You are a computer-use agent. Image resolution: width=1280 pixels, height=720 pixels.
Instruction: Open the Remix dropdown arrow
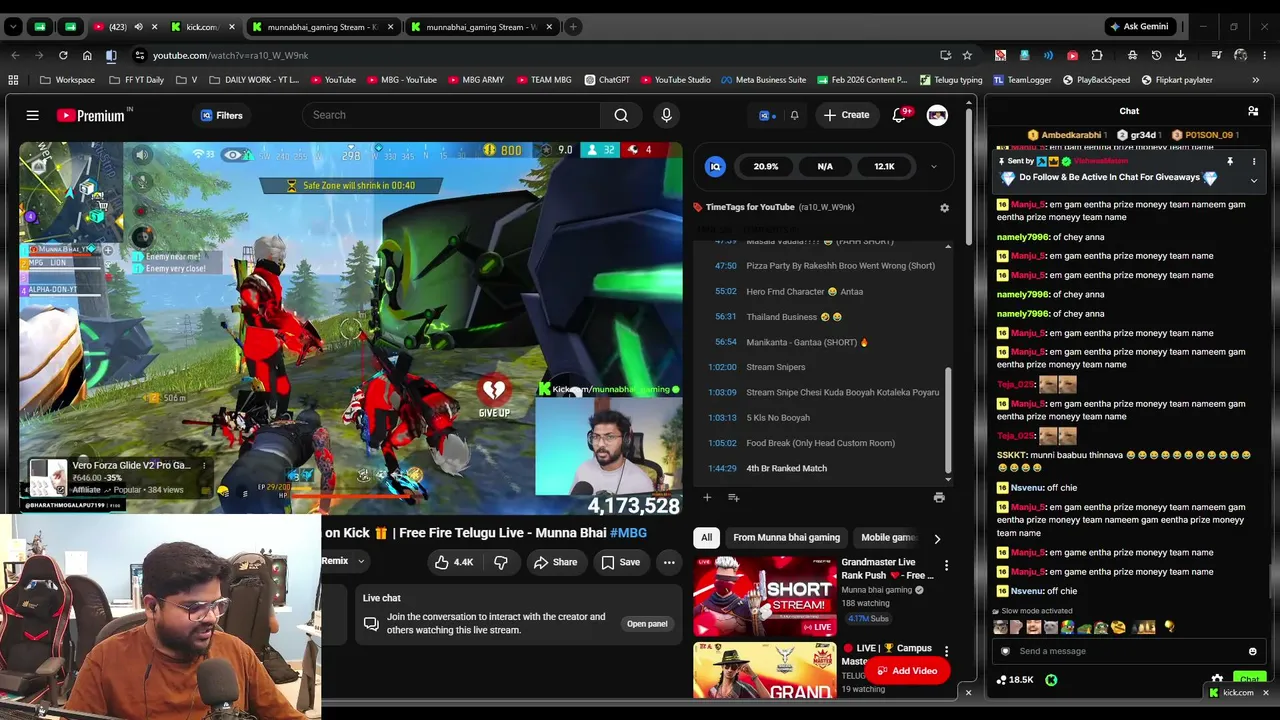[x=361, y=562]
